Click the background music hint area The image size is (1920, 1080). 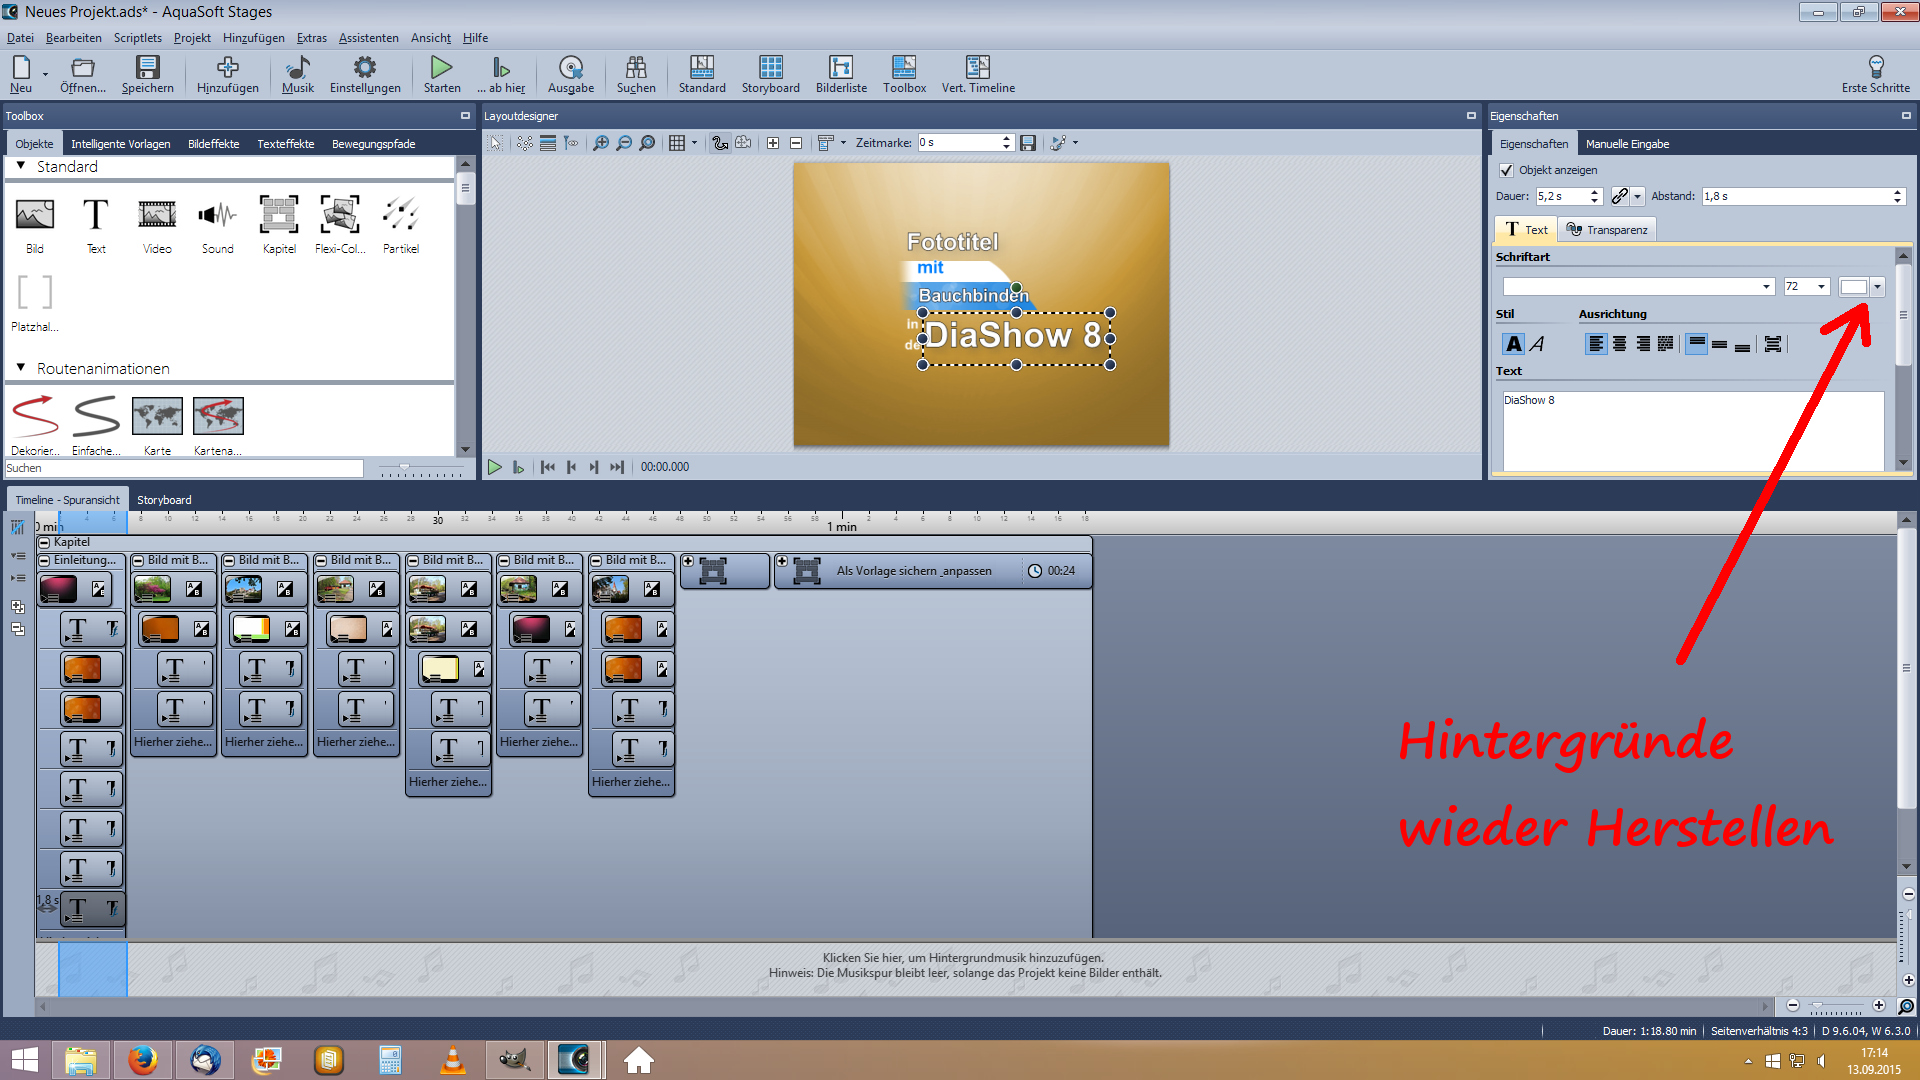tap(964, 965)
